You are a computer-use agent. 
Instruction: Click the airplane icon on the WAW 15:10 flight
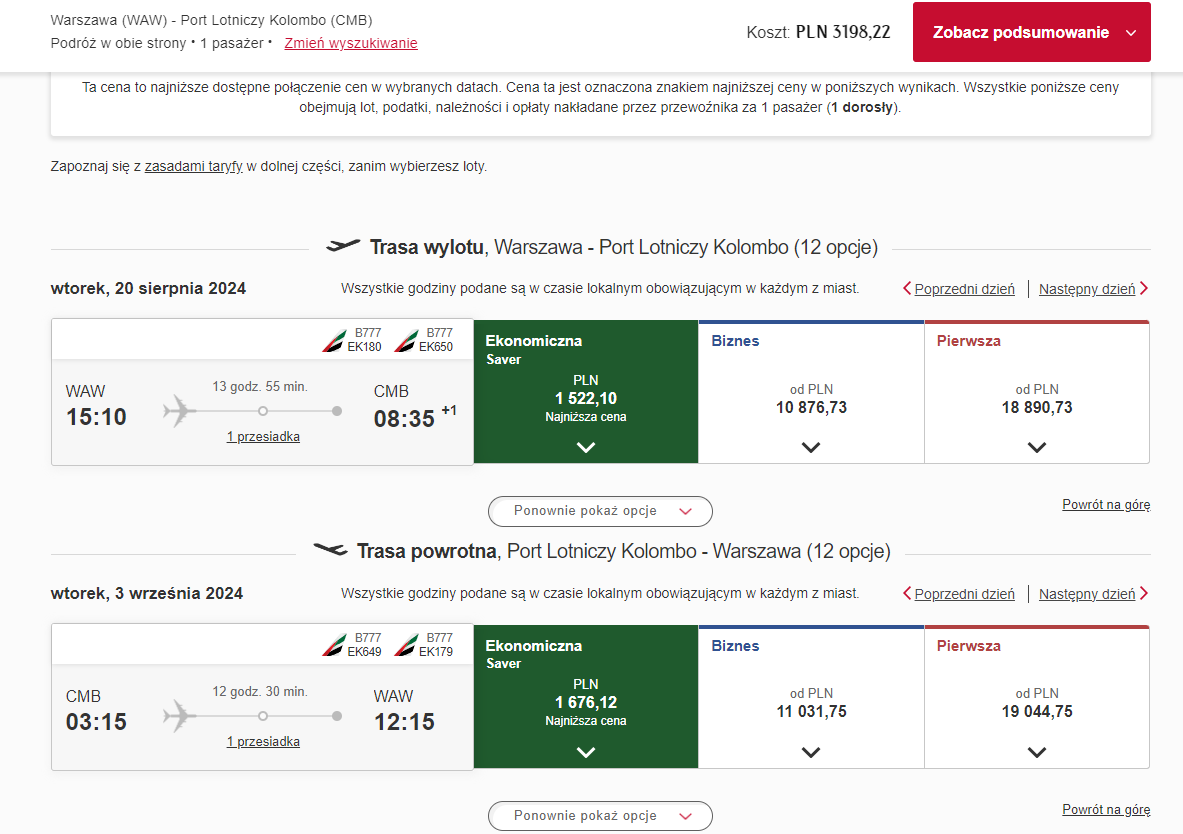(x=180, y=411)
